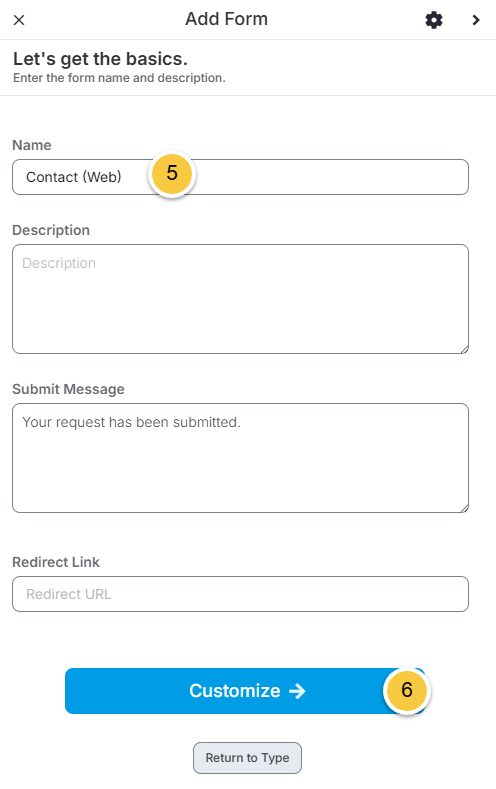Viewport: 496px width, 789px height.
Task: Select the Redirect URL input field
Action: pyautogui.click(x=240, y=594)
